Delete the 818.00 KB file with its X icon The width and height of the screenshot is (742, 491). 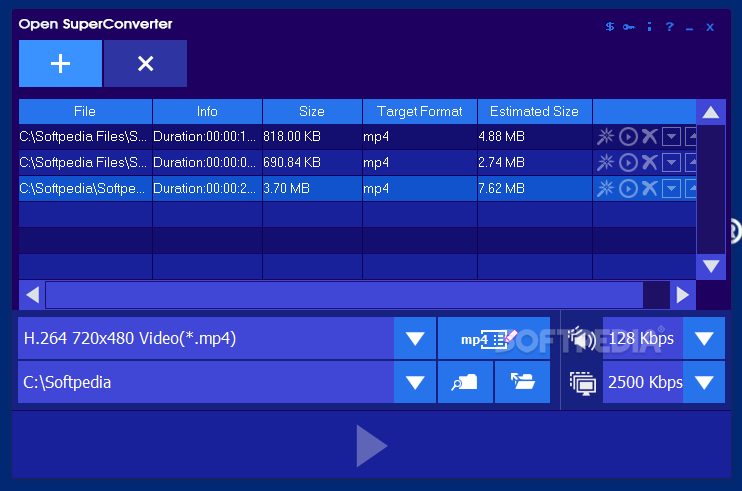coord(649,137)
